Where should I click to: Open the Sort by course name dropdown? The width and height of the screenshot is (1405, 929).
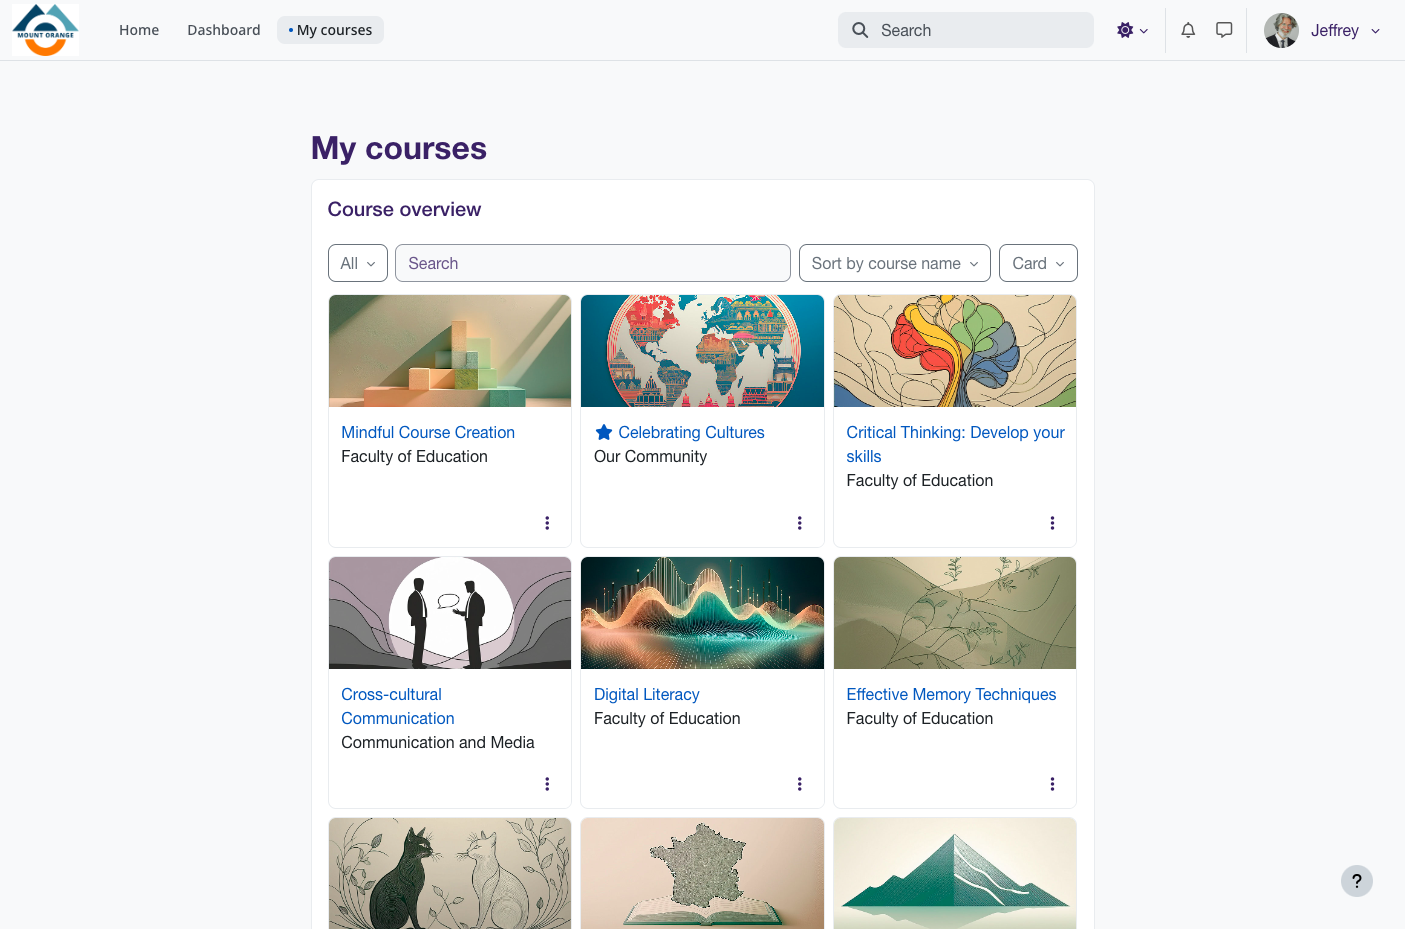(x=895, y=263)
